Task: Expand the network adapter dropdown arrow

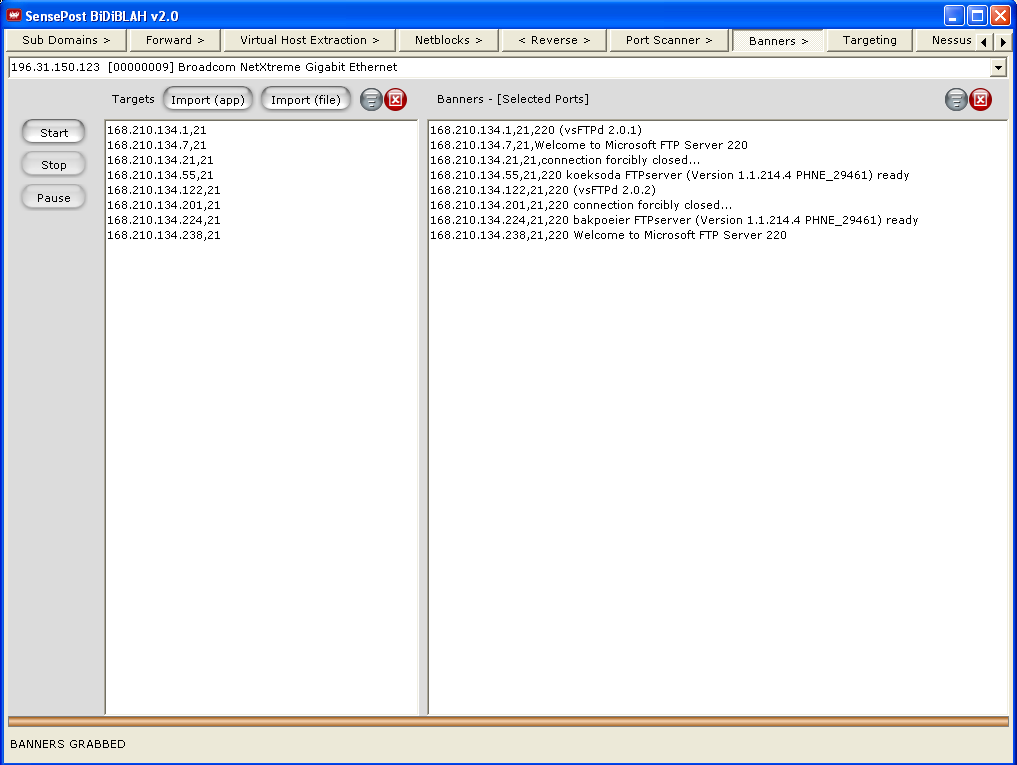Action: [997, 67]
